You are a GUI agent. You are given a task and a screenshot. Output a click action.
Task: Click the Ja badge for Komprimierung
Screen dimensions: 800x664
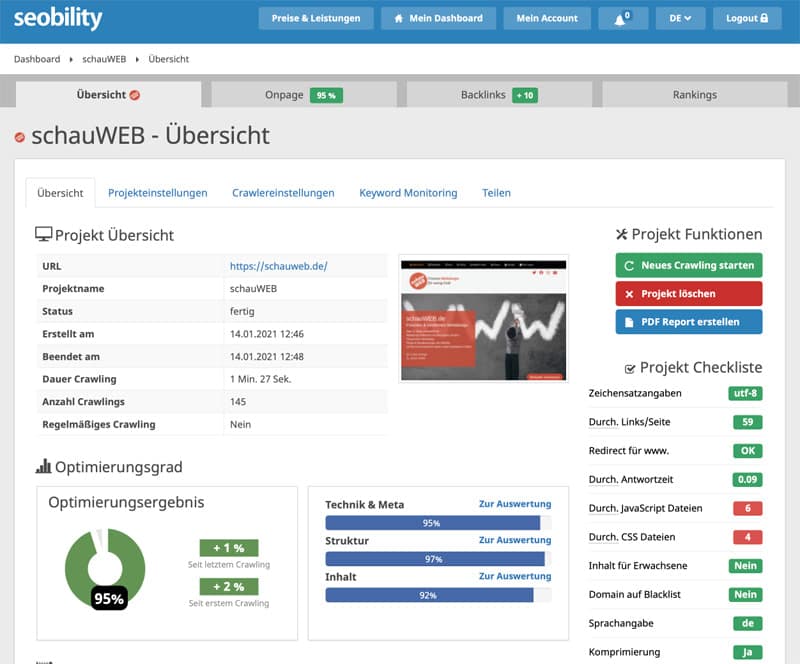coord(747,652)
